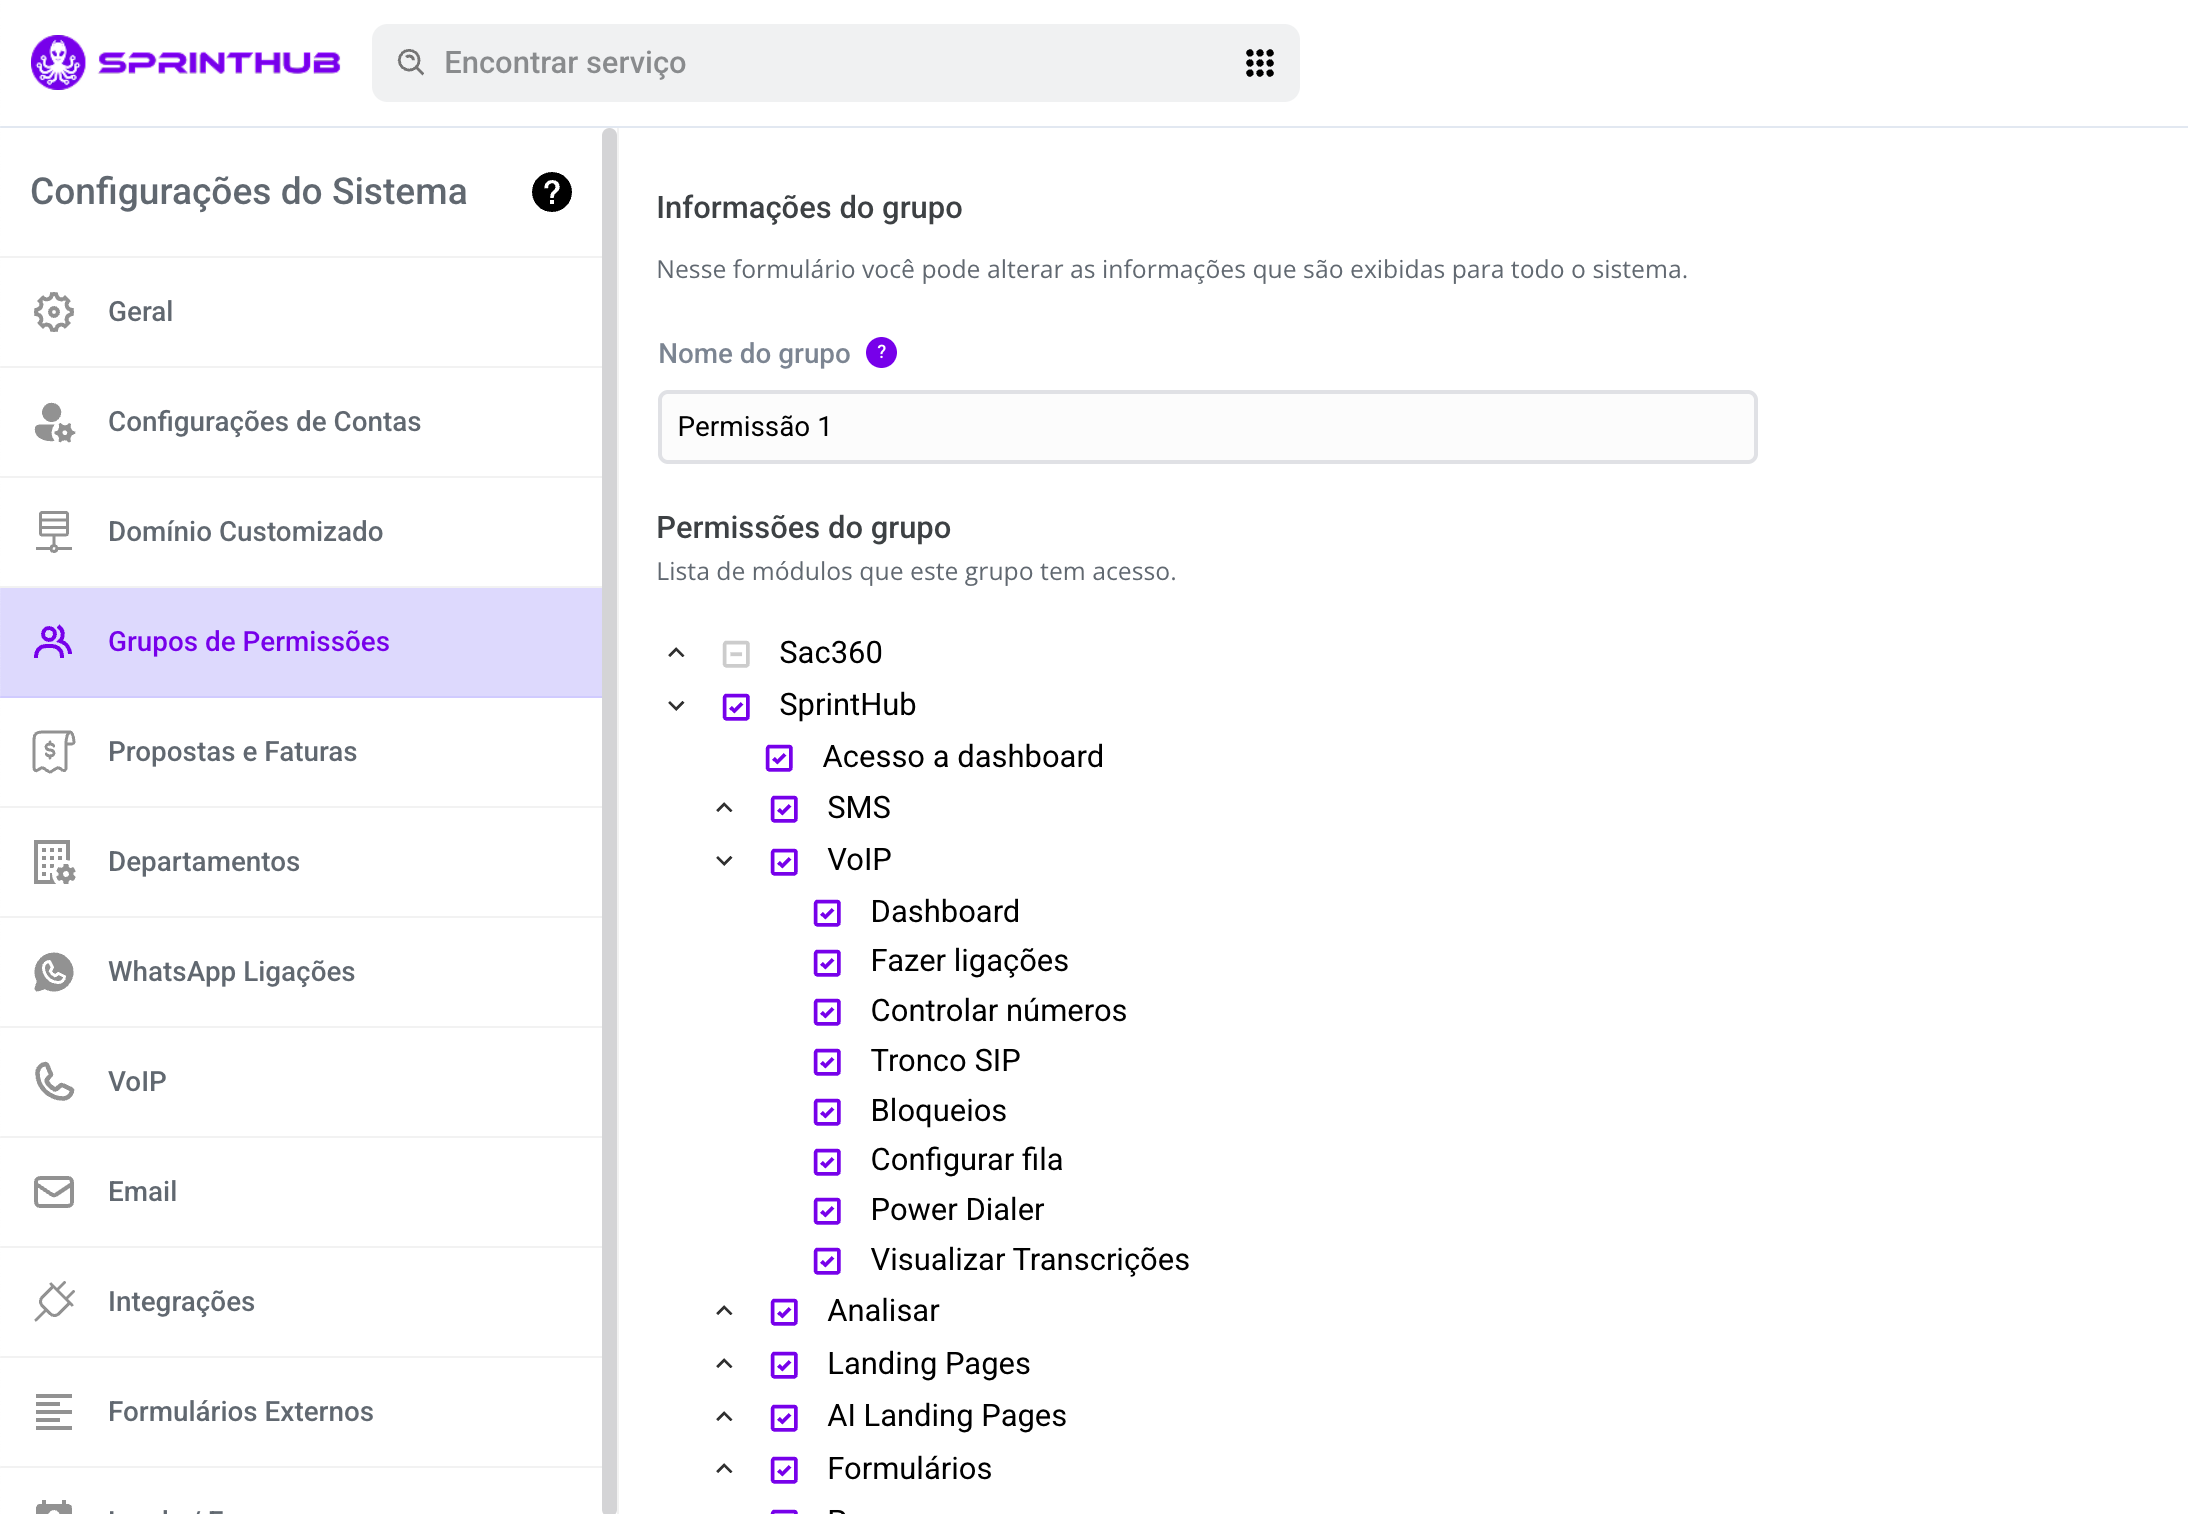Click the WhatsApp Ligações icon
Image resolution: width=2188 pixels, height=1514 pixels.
(54, 972)
